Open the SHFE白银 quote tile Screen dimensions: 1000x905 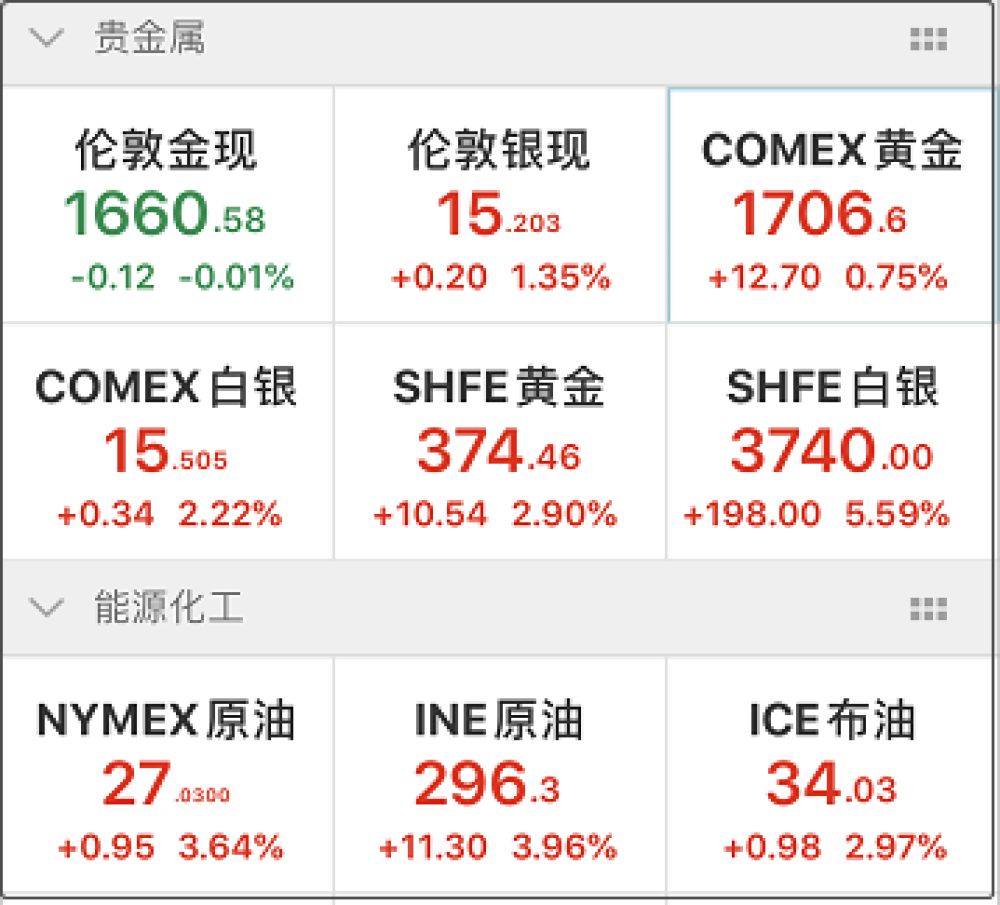[x=830, y=441]
